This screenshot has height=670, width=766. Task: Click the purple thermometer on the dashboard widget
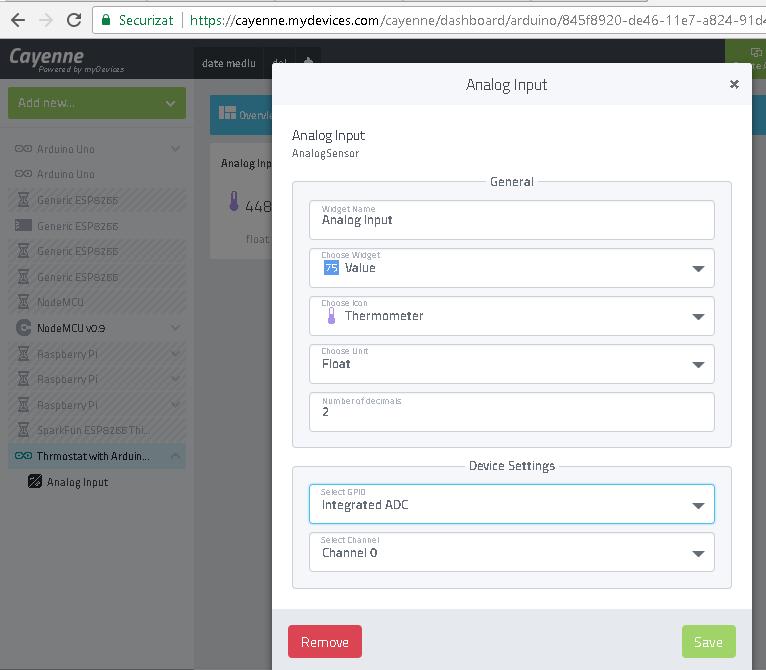234,201
